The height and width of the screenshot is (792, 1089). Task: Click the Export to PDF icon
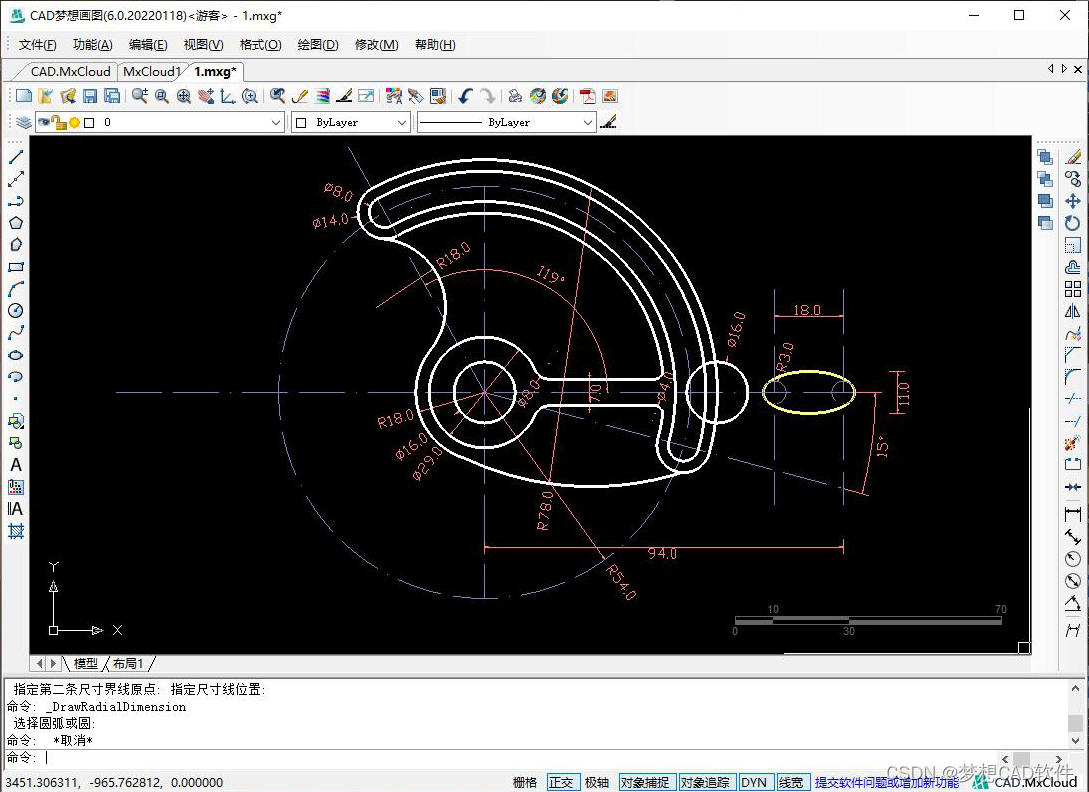pyautogui.click(x=588, y=96)
